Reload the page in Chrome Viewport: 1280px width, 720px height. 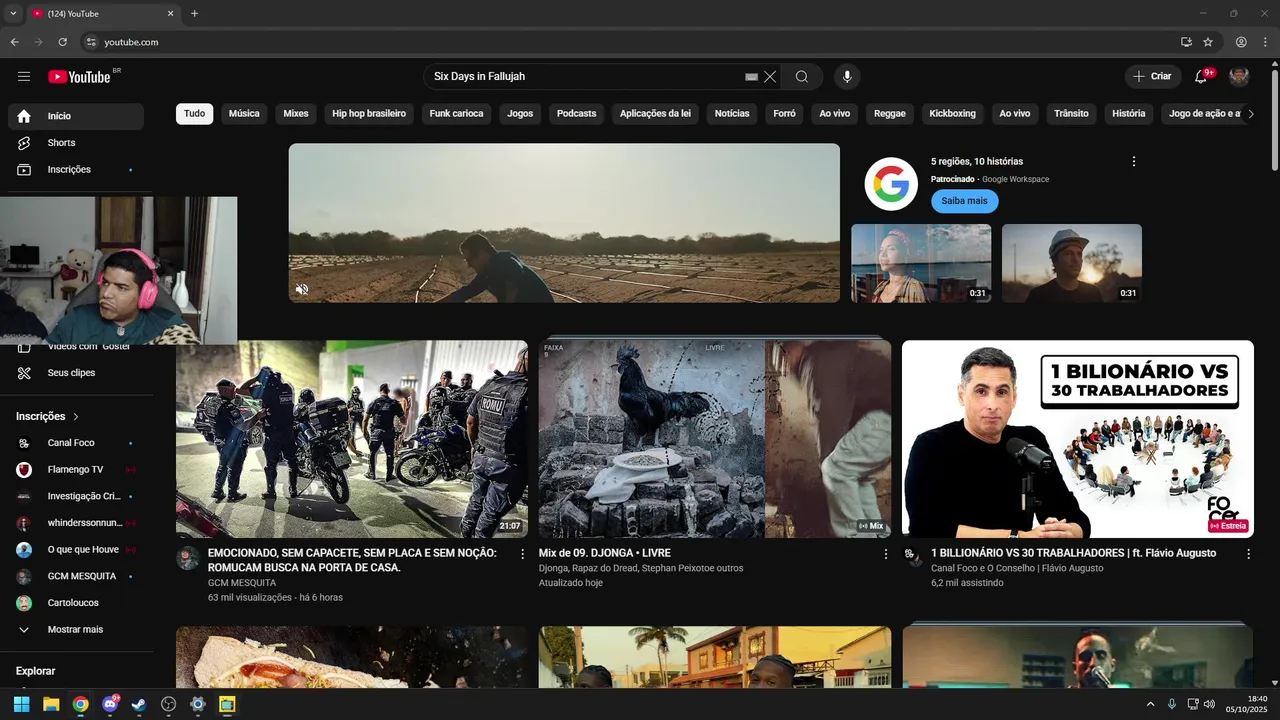[62, 42]
